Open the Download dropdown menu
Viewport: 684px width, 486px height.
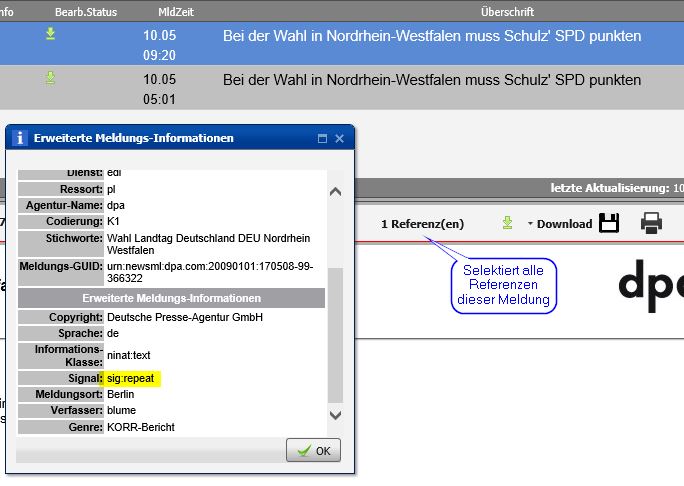(559, 224)
